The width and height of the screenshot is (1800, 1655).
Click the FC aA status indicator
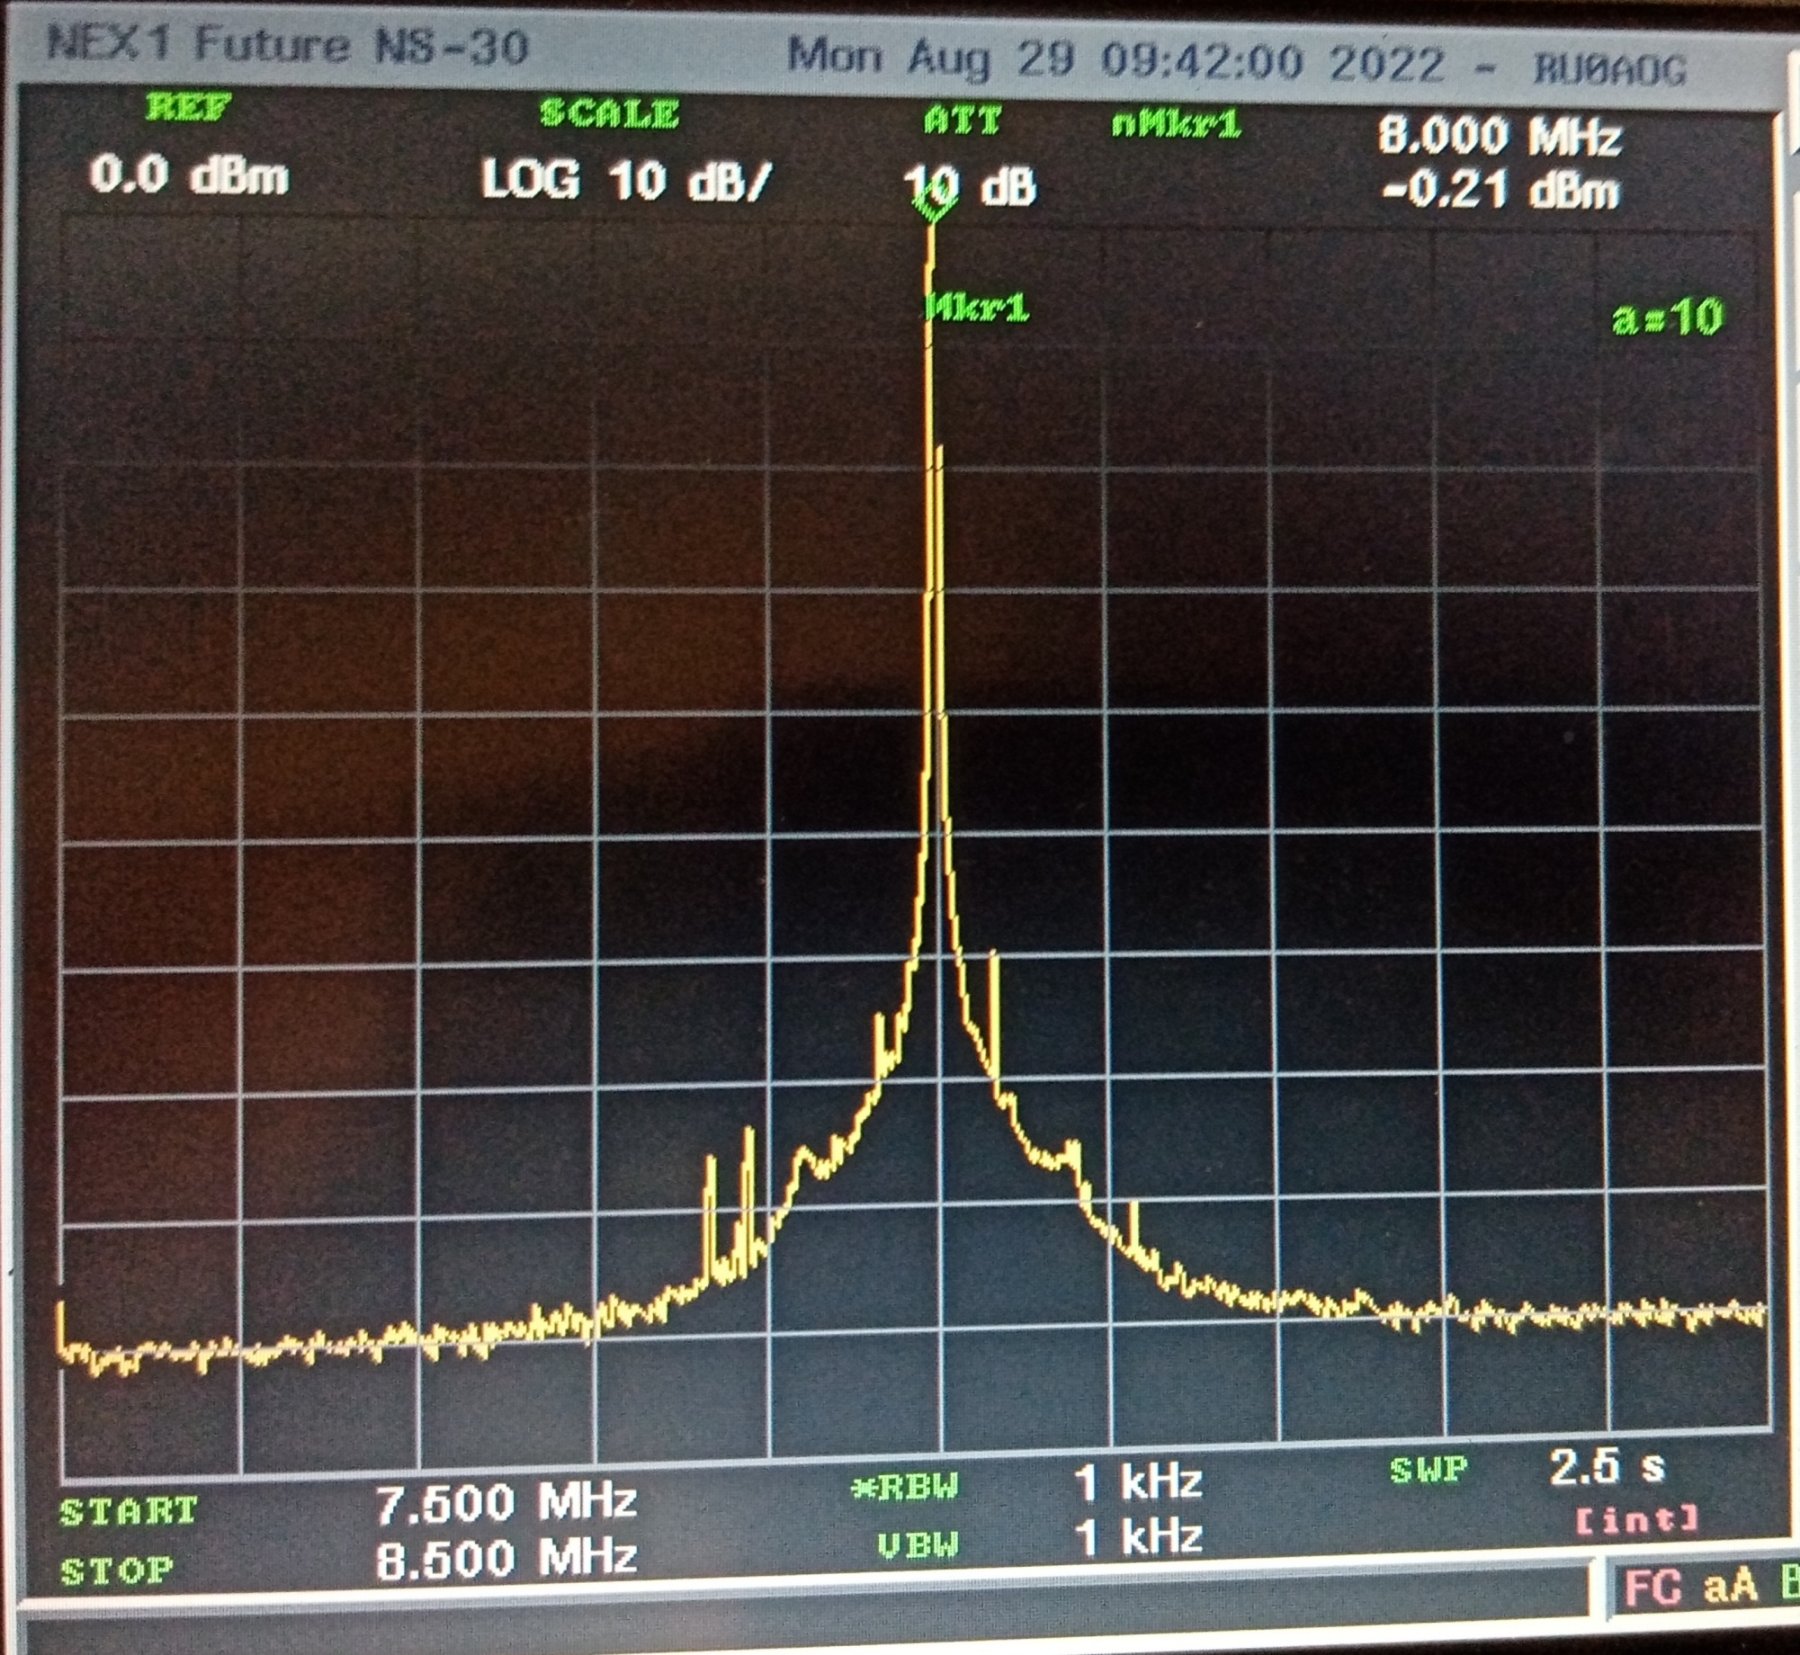tap(1690, 1587)
